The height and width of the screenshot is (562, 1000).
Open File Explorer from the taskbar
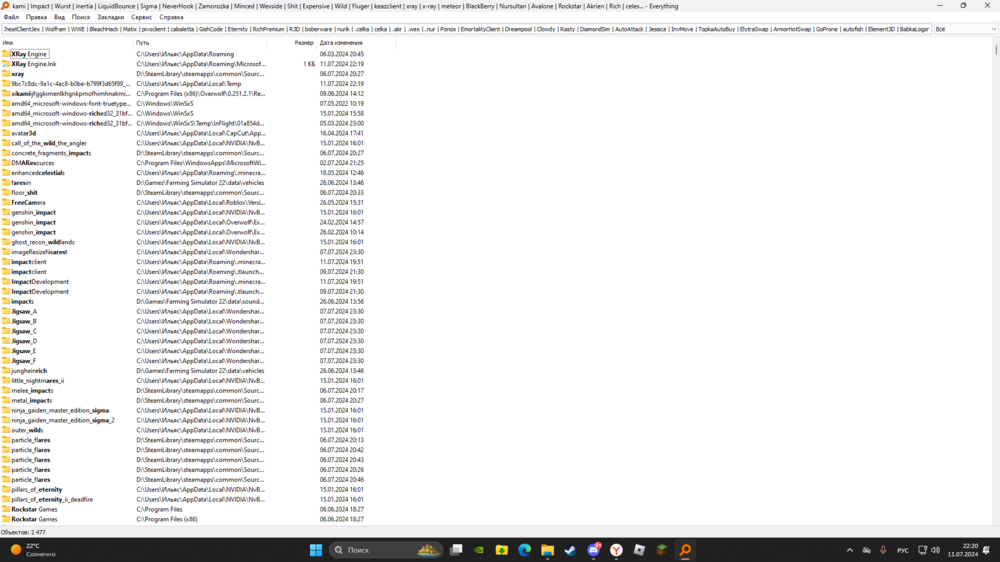coord(548,550)
